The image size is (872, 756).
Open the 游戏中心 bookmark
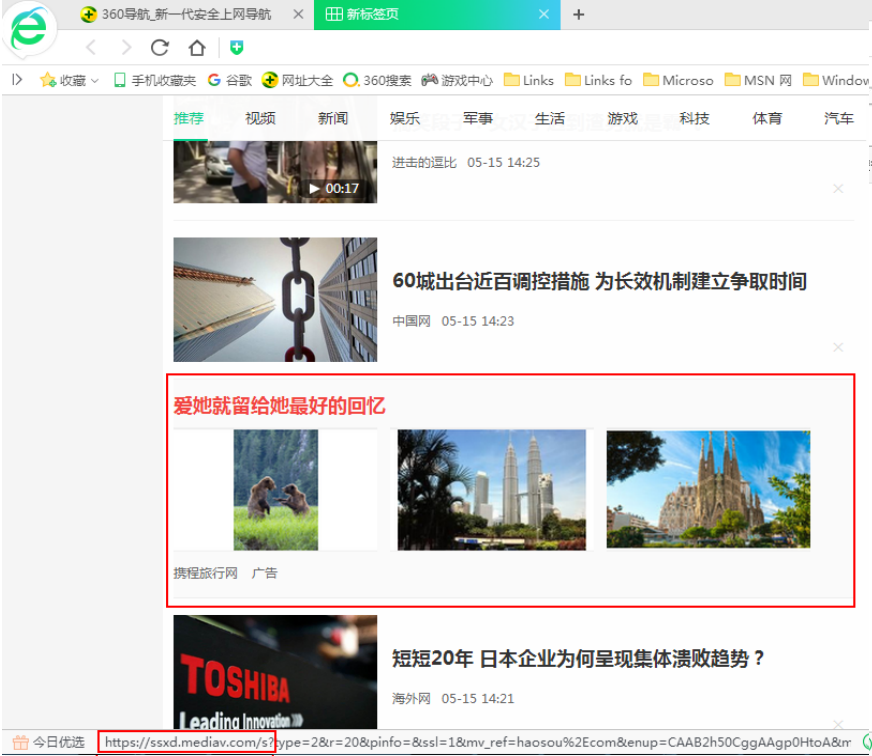(x=457, y=80)
